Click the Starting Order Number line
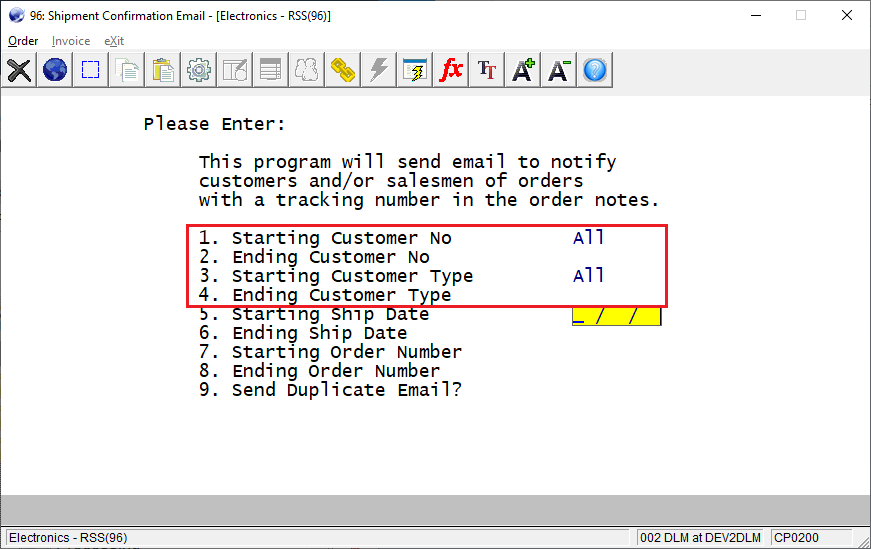 click(x=330, y=352)
